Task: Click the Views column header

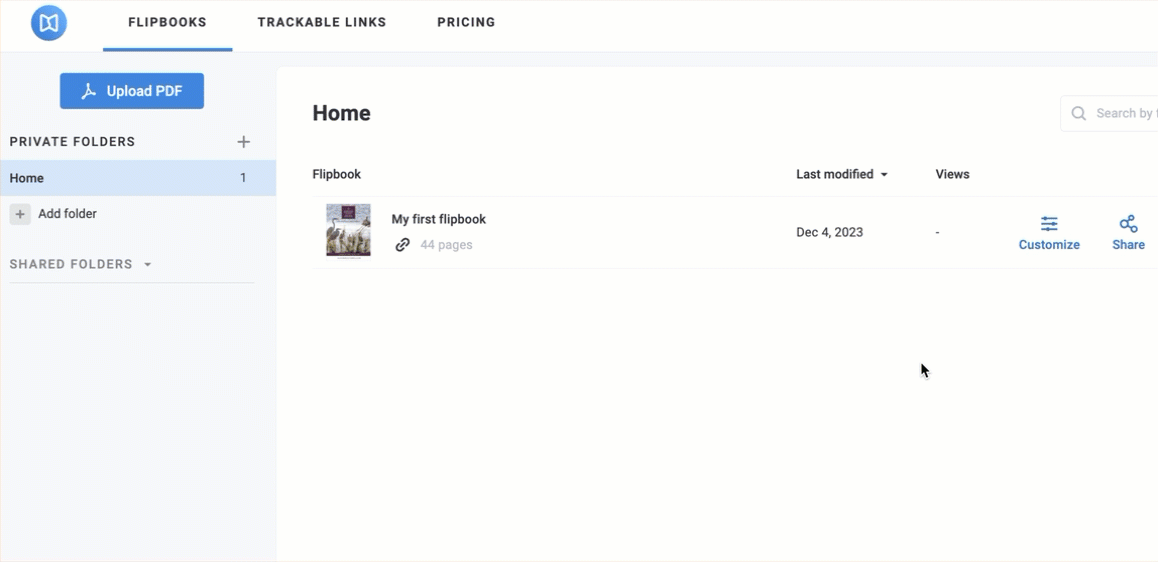Action: (x=952, y=174)
